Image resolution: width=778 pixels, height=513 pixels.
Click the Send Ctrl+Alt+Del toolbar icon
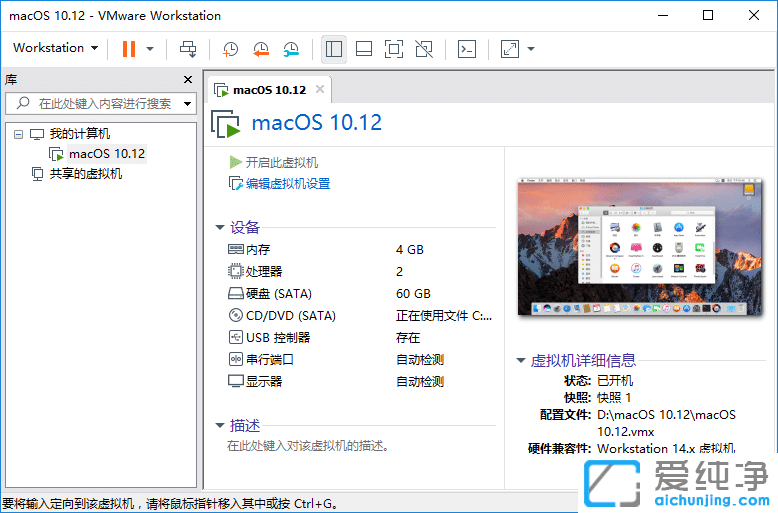pos(188,49)
